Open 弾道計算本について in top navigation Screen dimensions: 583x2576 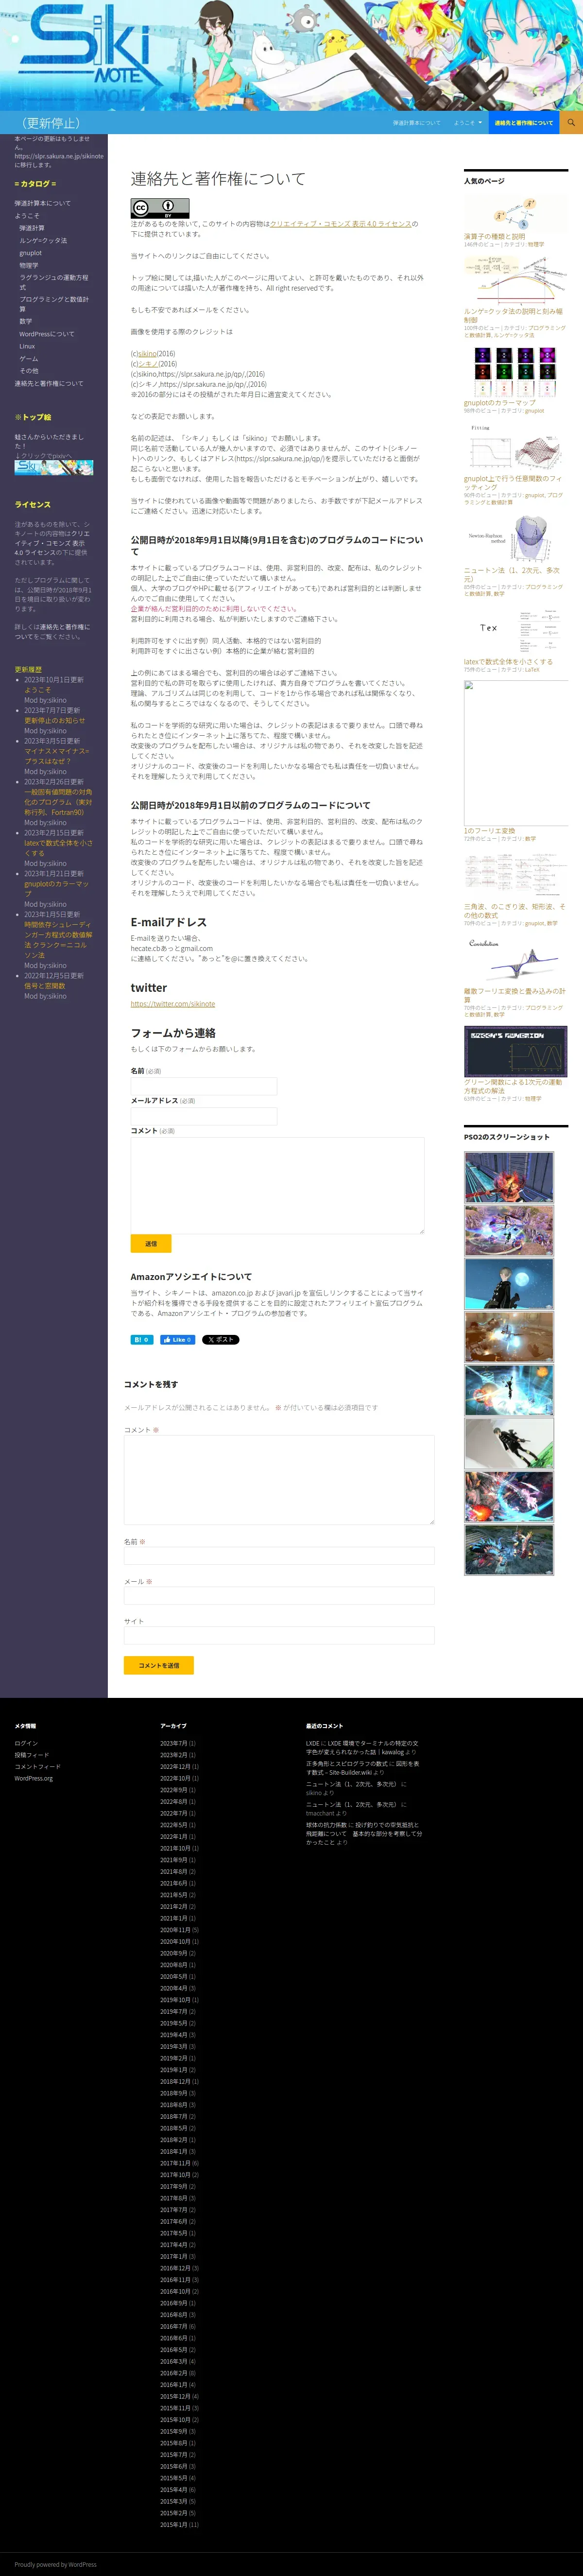click(x=416, y=122)
